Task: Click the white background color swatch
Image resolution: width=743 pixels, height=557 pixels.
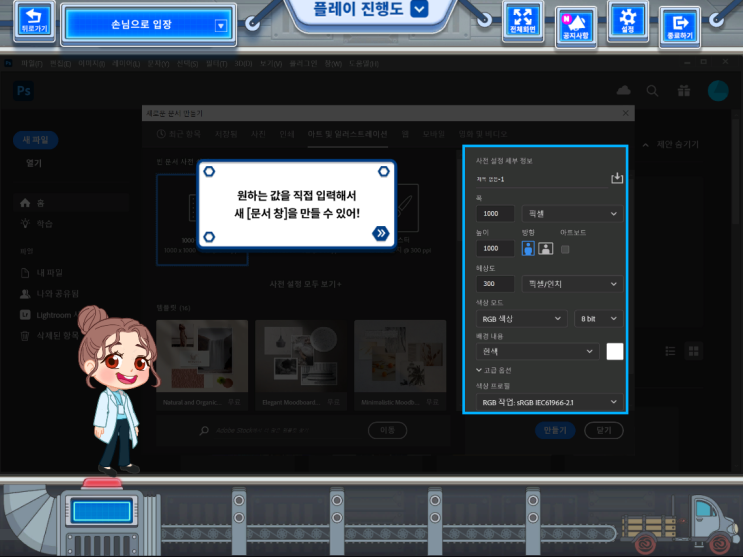Action: [615, 351]
